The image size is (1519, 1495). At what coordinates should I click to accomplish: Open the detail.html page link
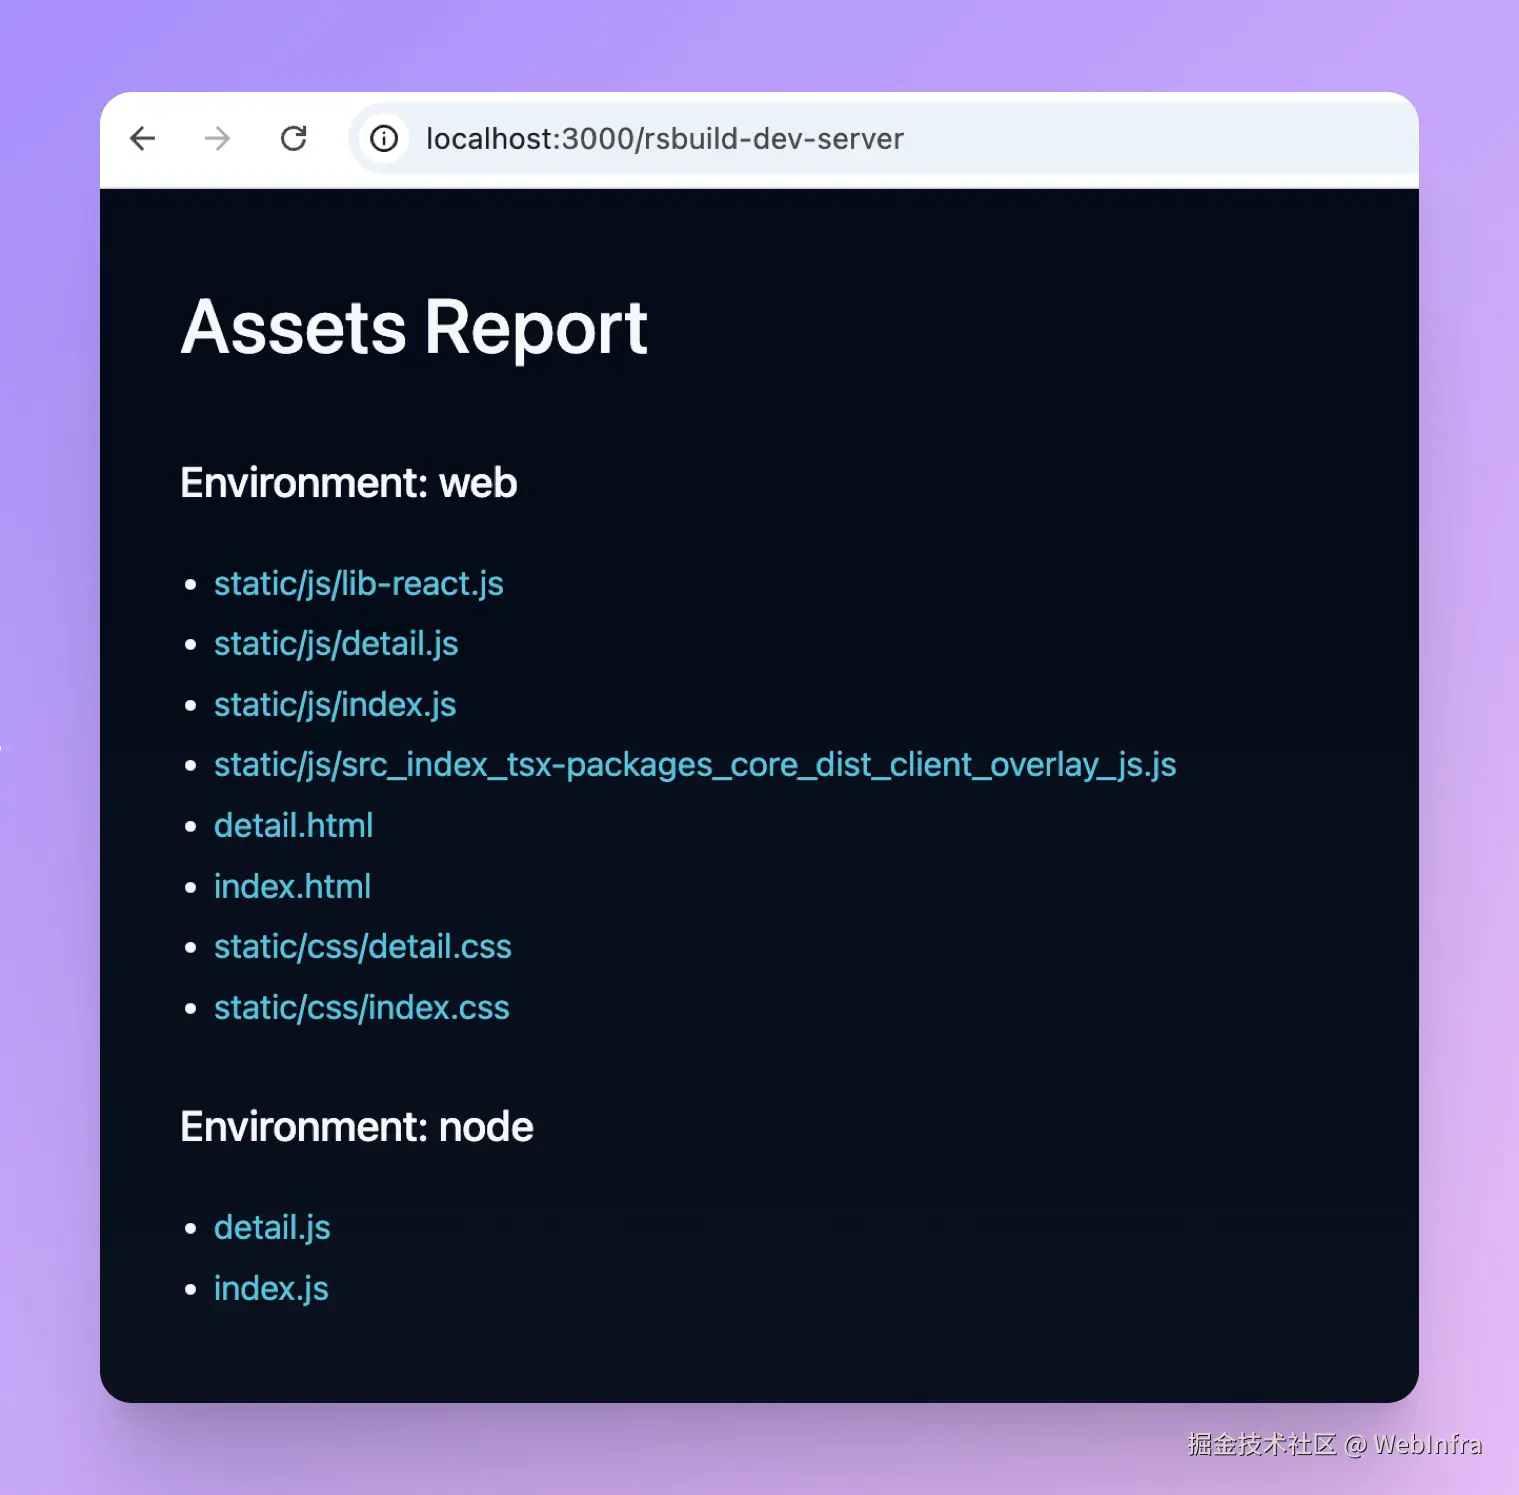(x=293, y=825)
